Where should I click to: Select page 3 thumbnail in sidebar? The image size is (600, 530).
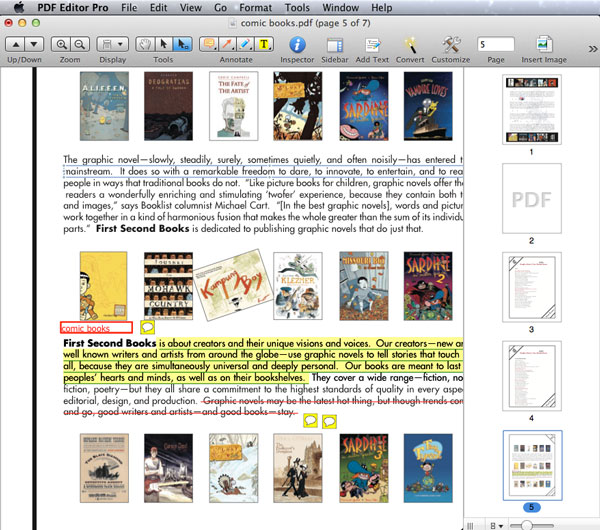tap(532, 287)
